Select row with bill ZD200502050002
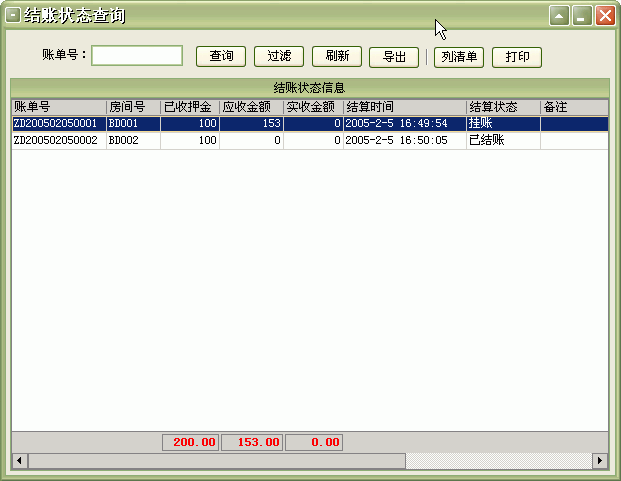The width and height of the screenshot is (621, 481). 55,141
